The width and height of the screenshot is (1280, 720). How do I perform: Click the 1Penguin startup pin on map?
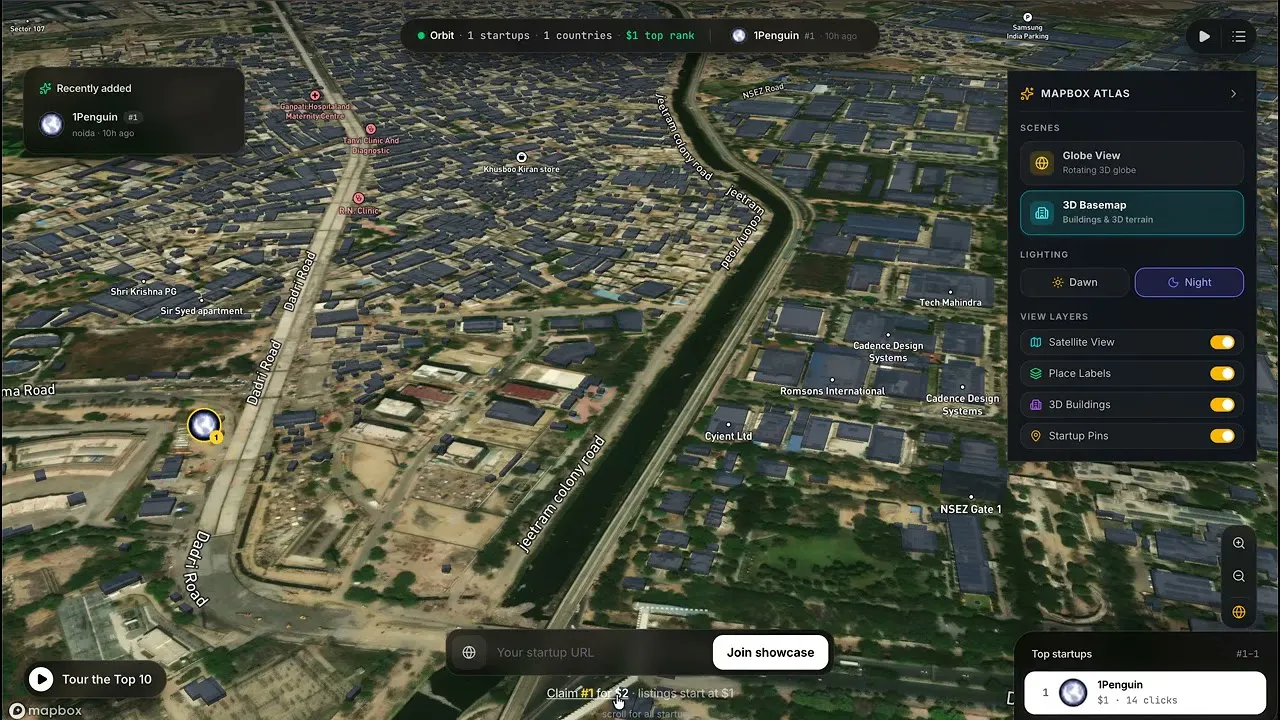click(204, 425)
